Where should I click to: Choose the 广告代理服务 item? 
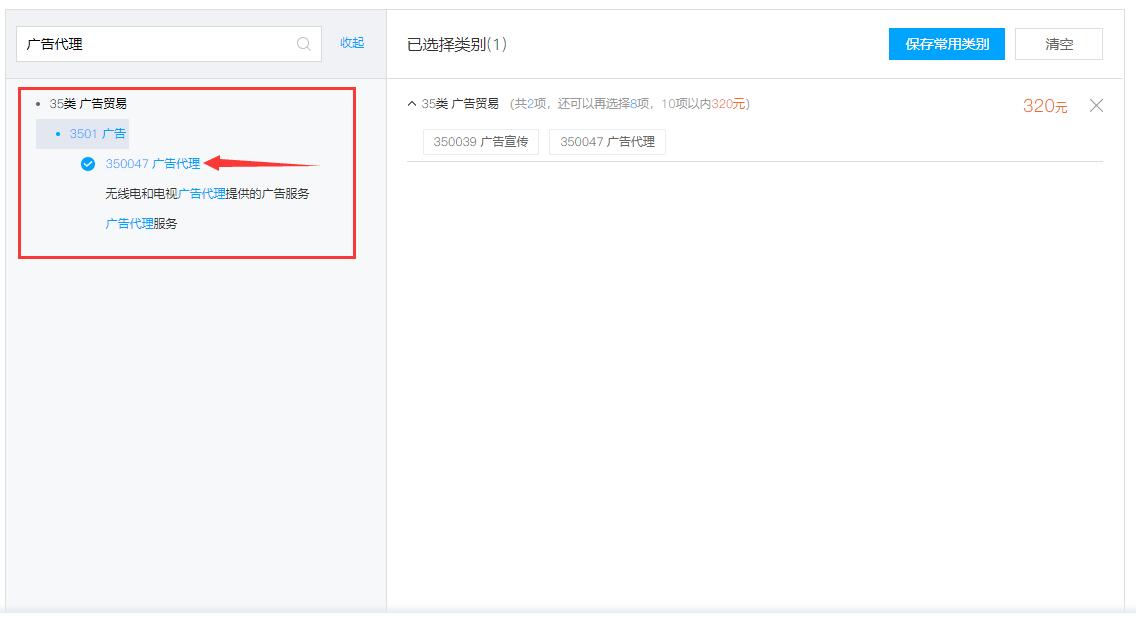pyautogui.click(x=141, y=224)
